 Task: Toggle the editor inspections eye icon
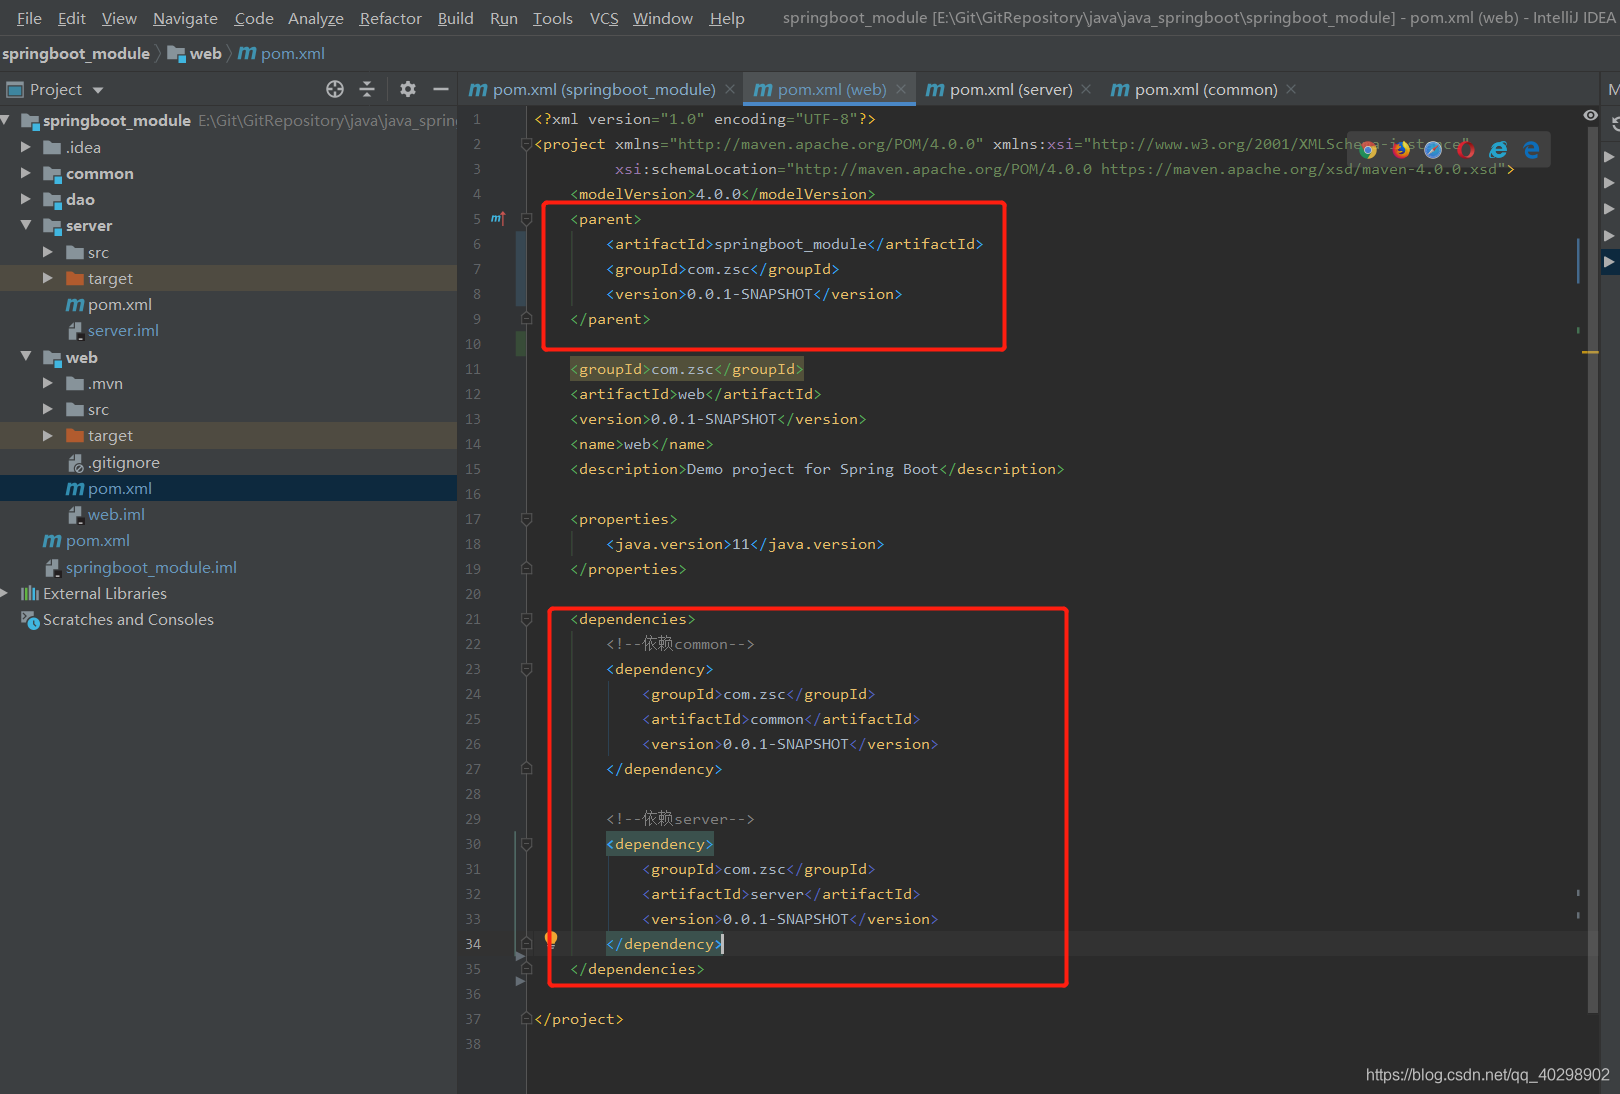pos(1590,116)
